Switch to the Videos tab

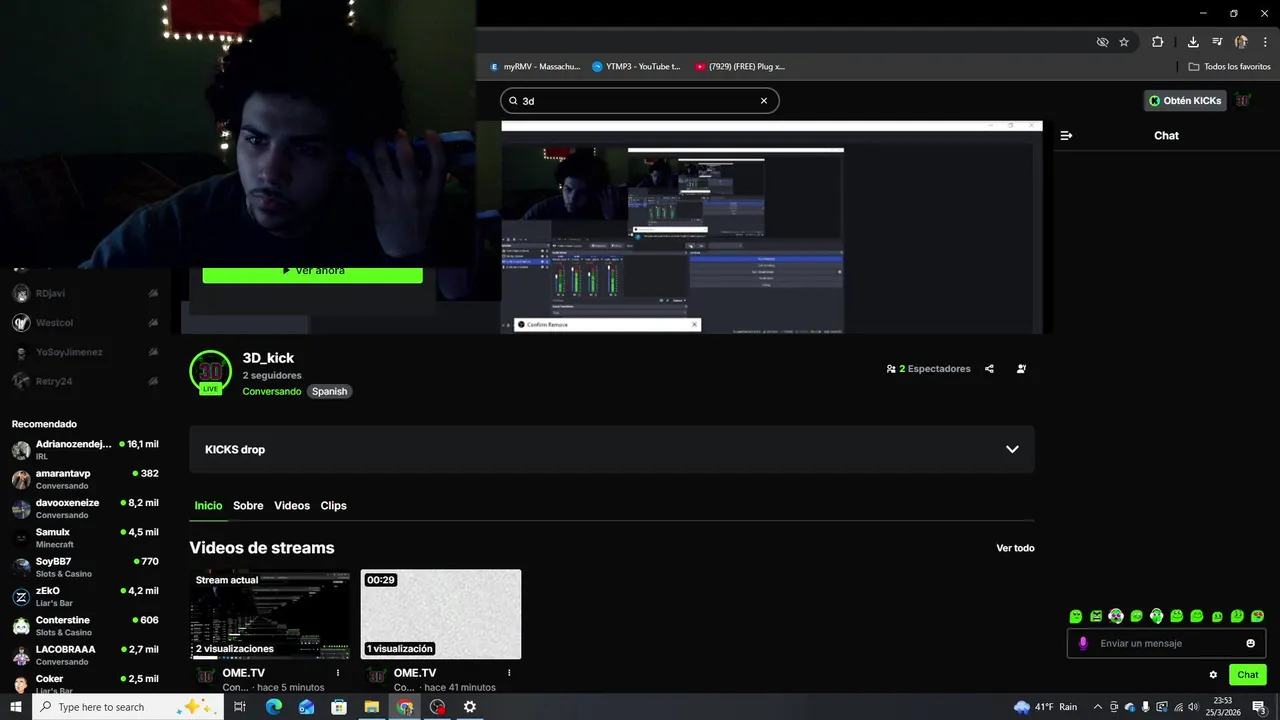click(x=292, y=506)
